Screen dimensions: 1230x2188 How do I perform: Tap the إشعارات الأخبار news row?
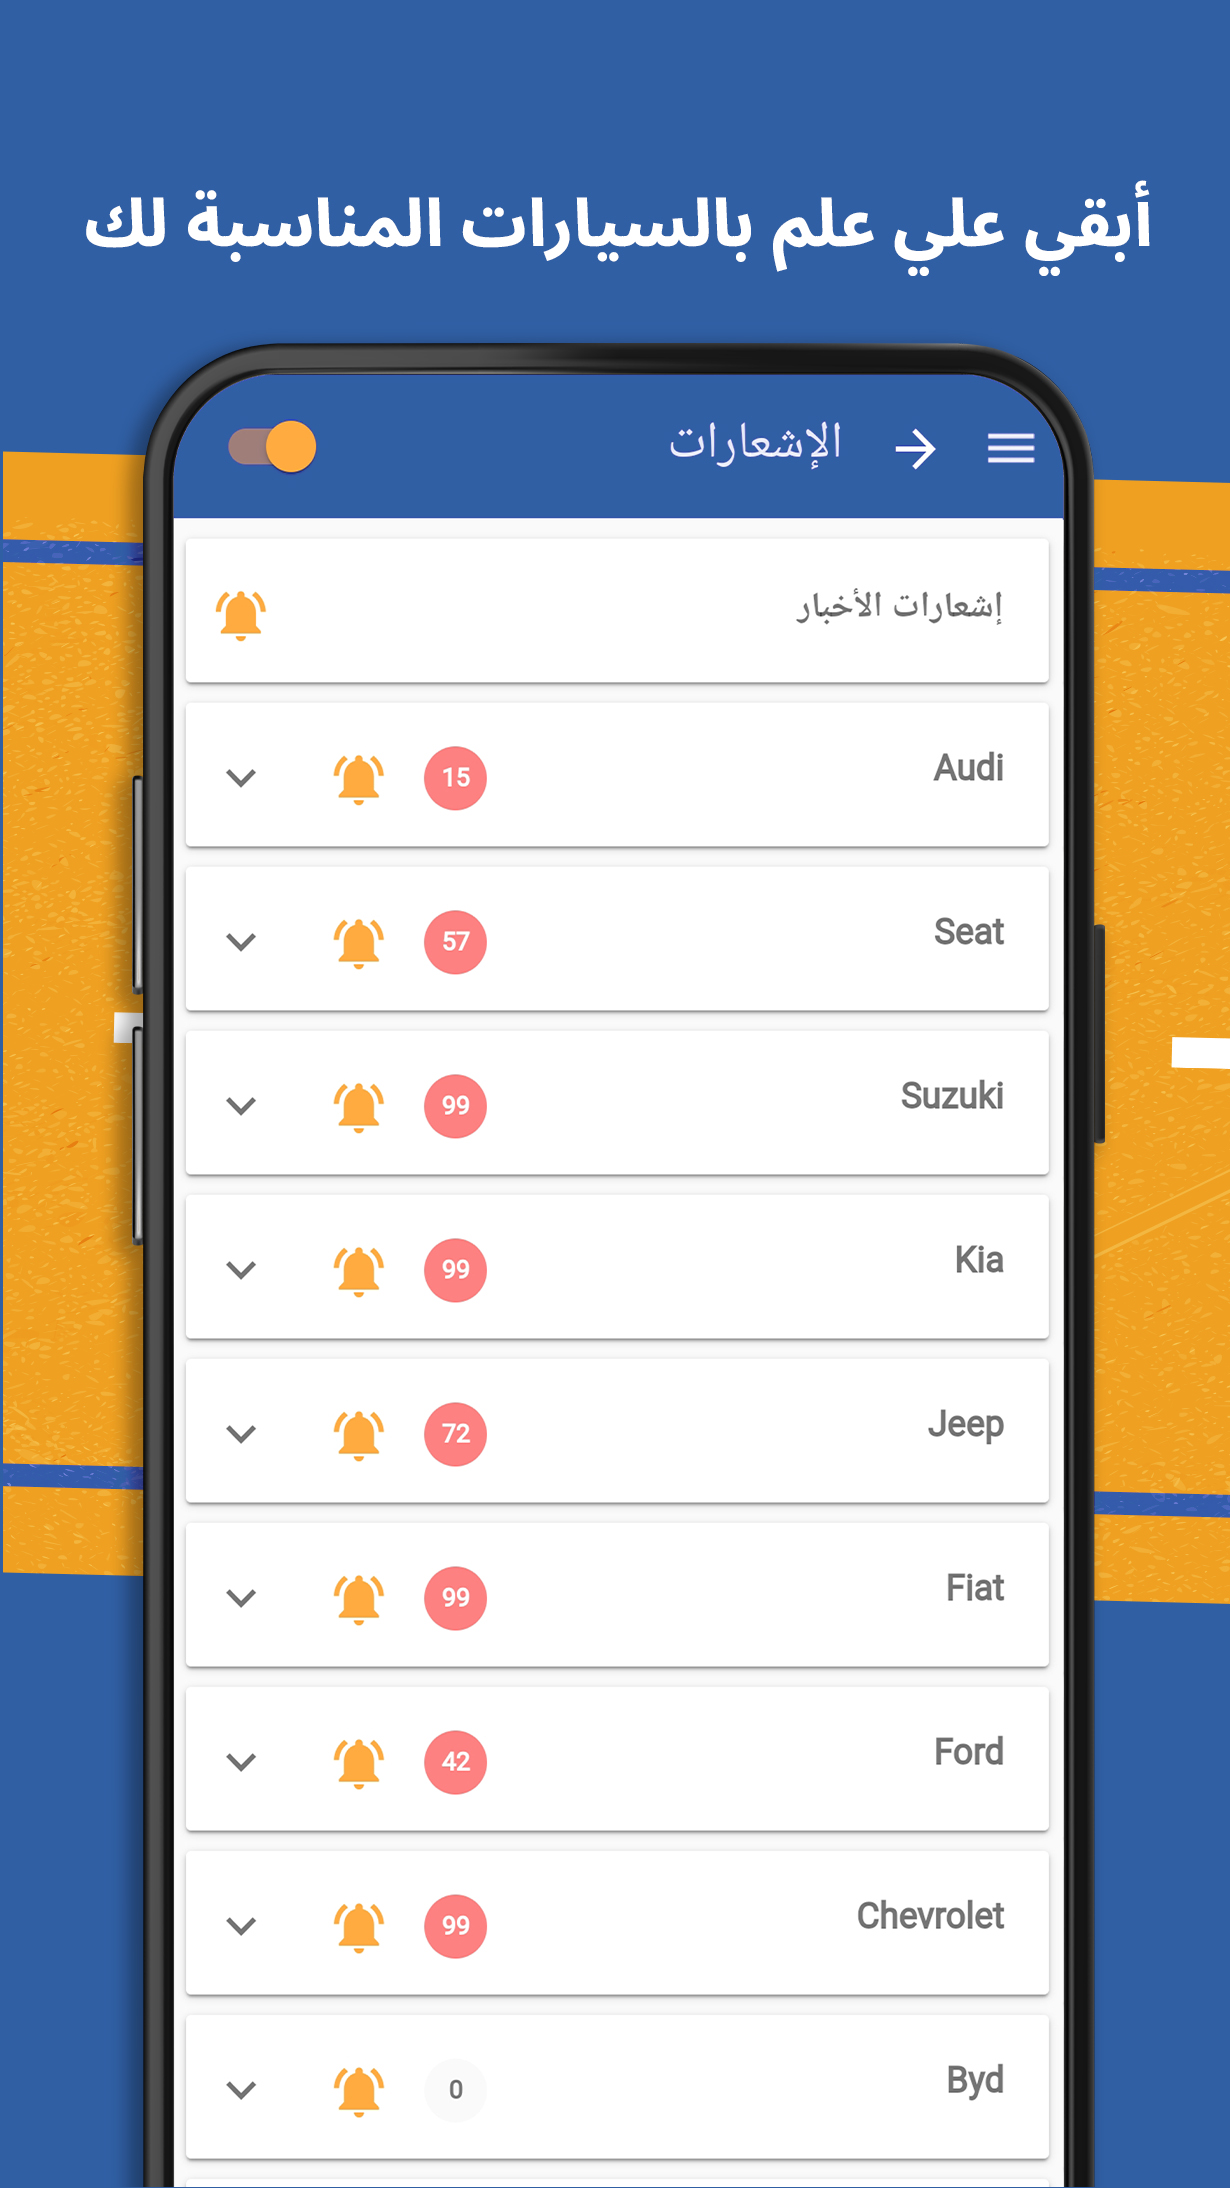[x=617, y=611]
